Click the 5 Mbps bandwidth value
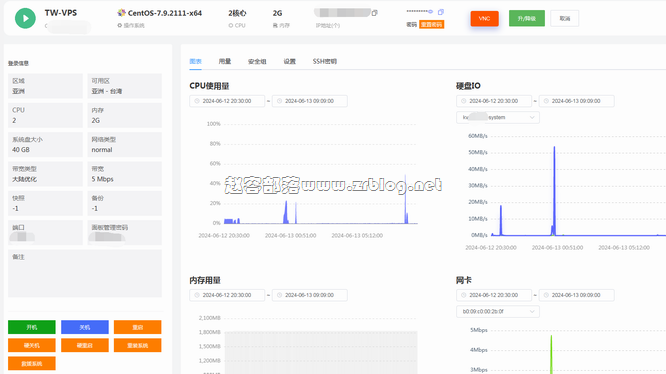 (x=102, y=179)
